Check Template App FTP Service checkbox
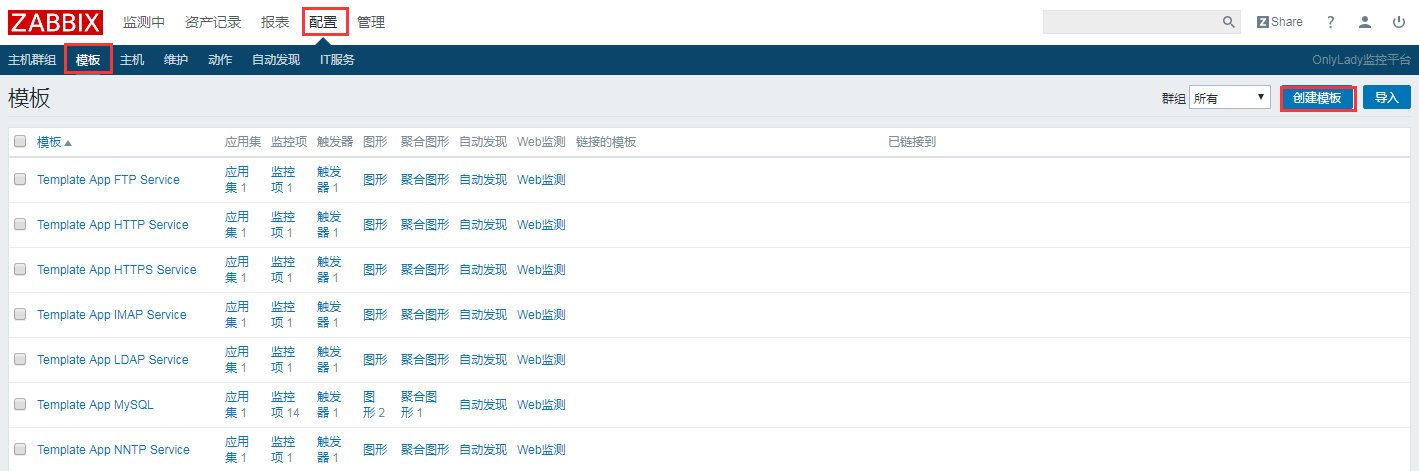1419x471 pixels. tap(20, 180)
